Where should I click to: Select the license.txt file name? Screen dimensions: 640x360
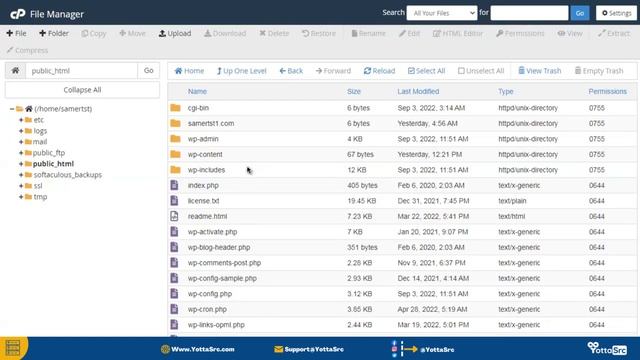203,201
